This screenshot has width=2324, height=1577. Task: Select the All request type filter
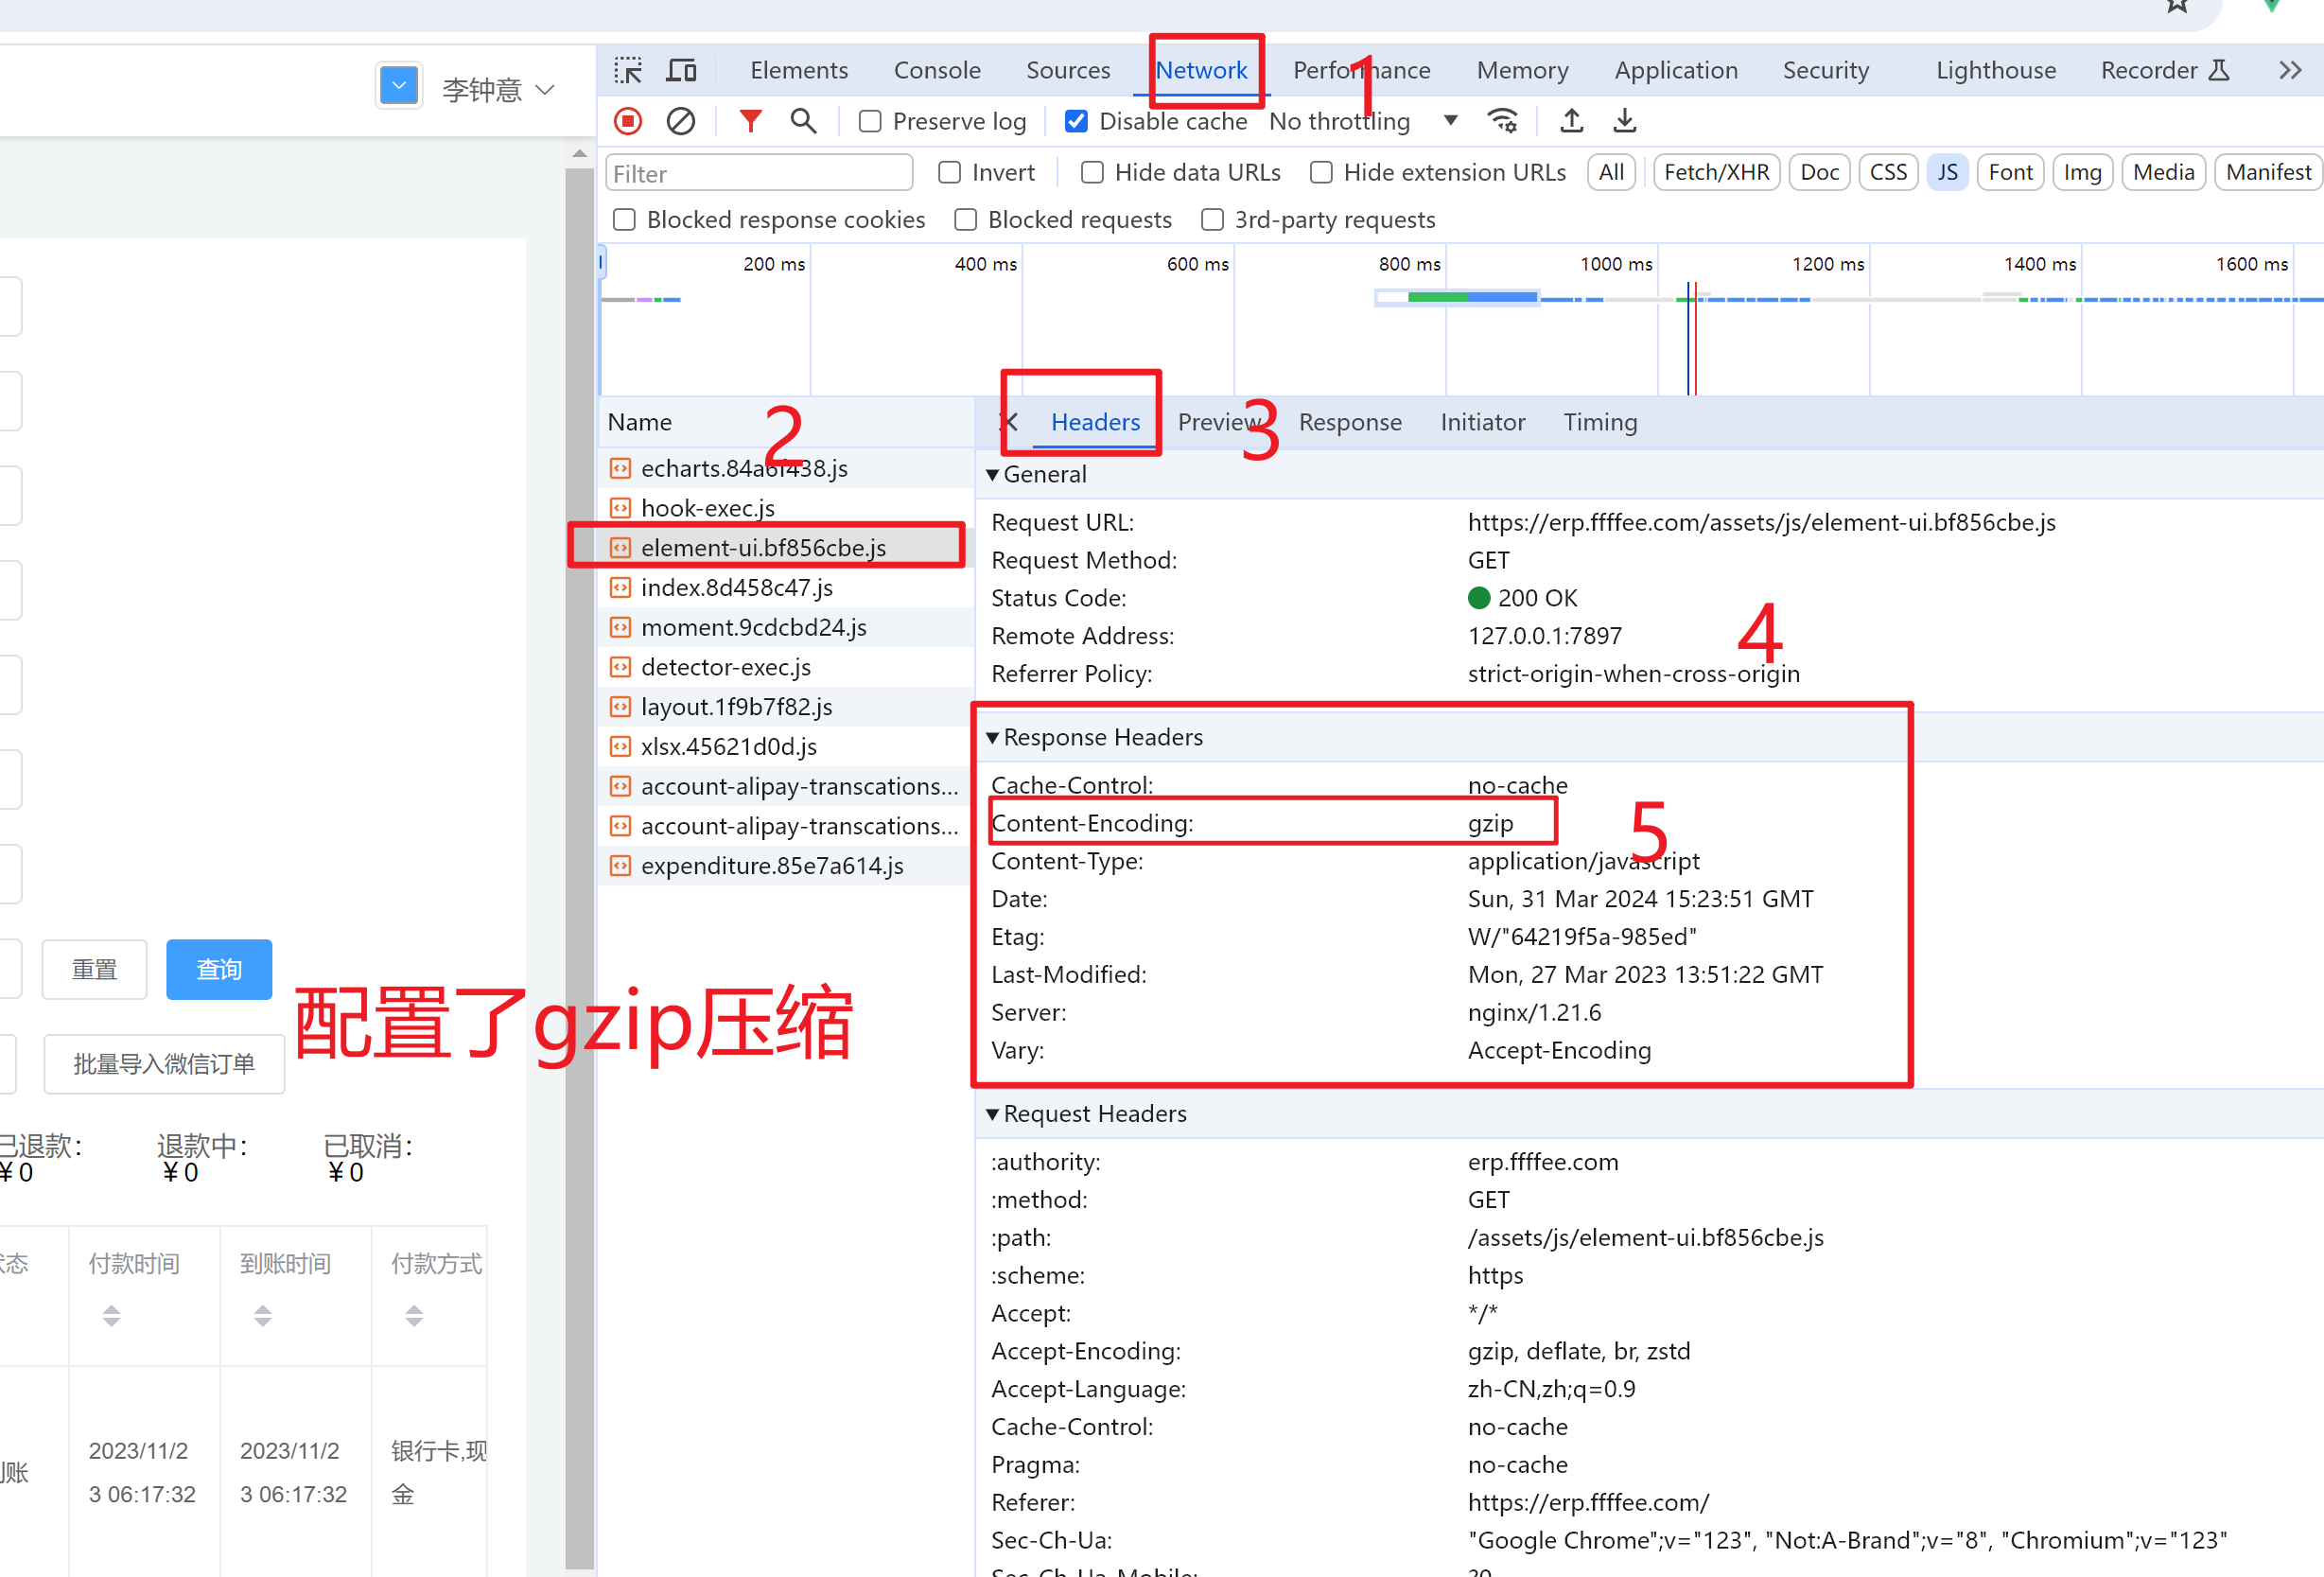pyautogui.click(x=1610, y=172)
